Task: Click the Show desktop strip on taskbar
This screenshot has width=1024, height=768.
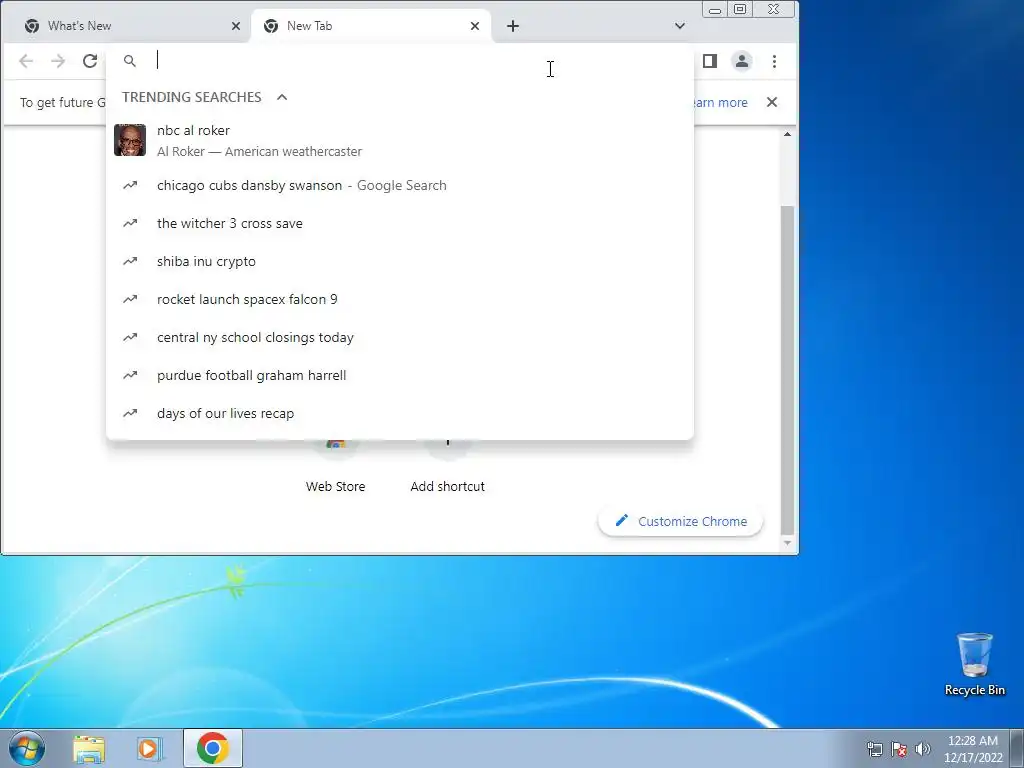Action: click(x=1017, y=748)
